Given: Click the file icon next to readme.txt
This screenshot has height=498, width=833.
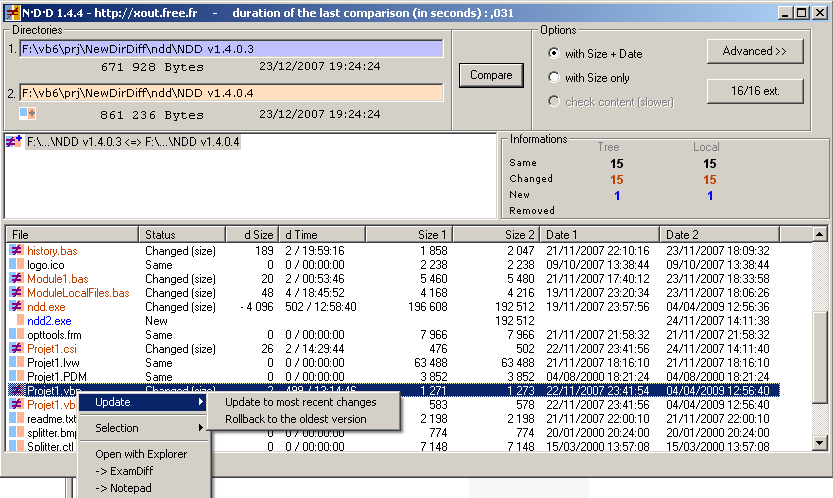Looking at the screenshot, I should [x=16, y=419].
